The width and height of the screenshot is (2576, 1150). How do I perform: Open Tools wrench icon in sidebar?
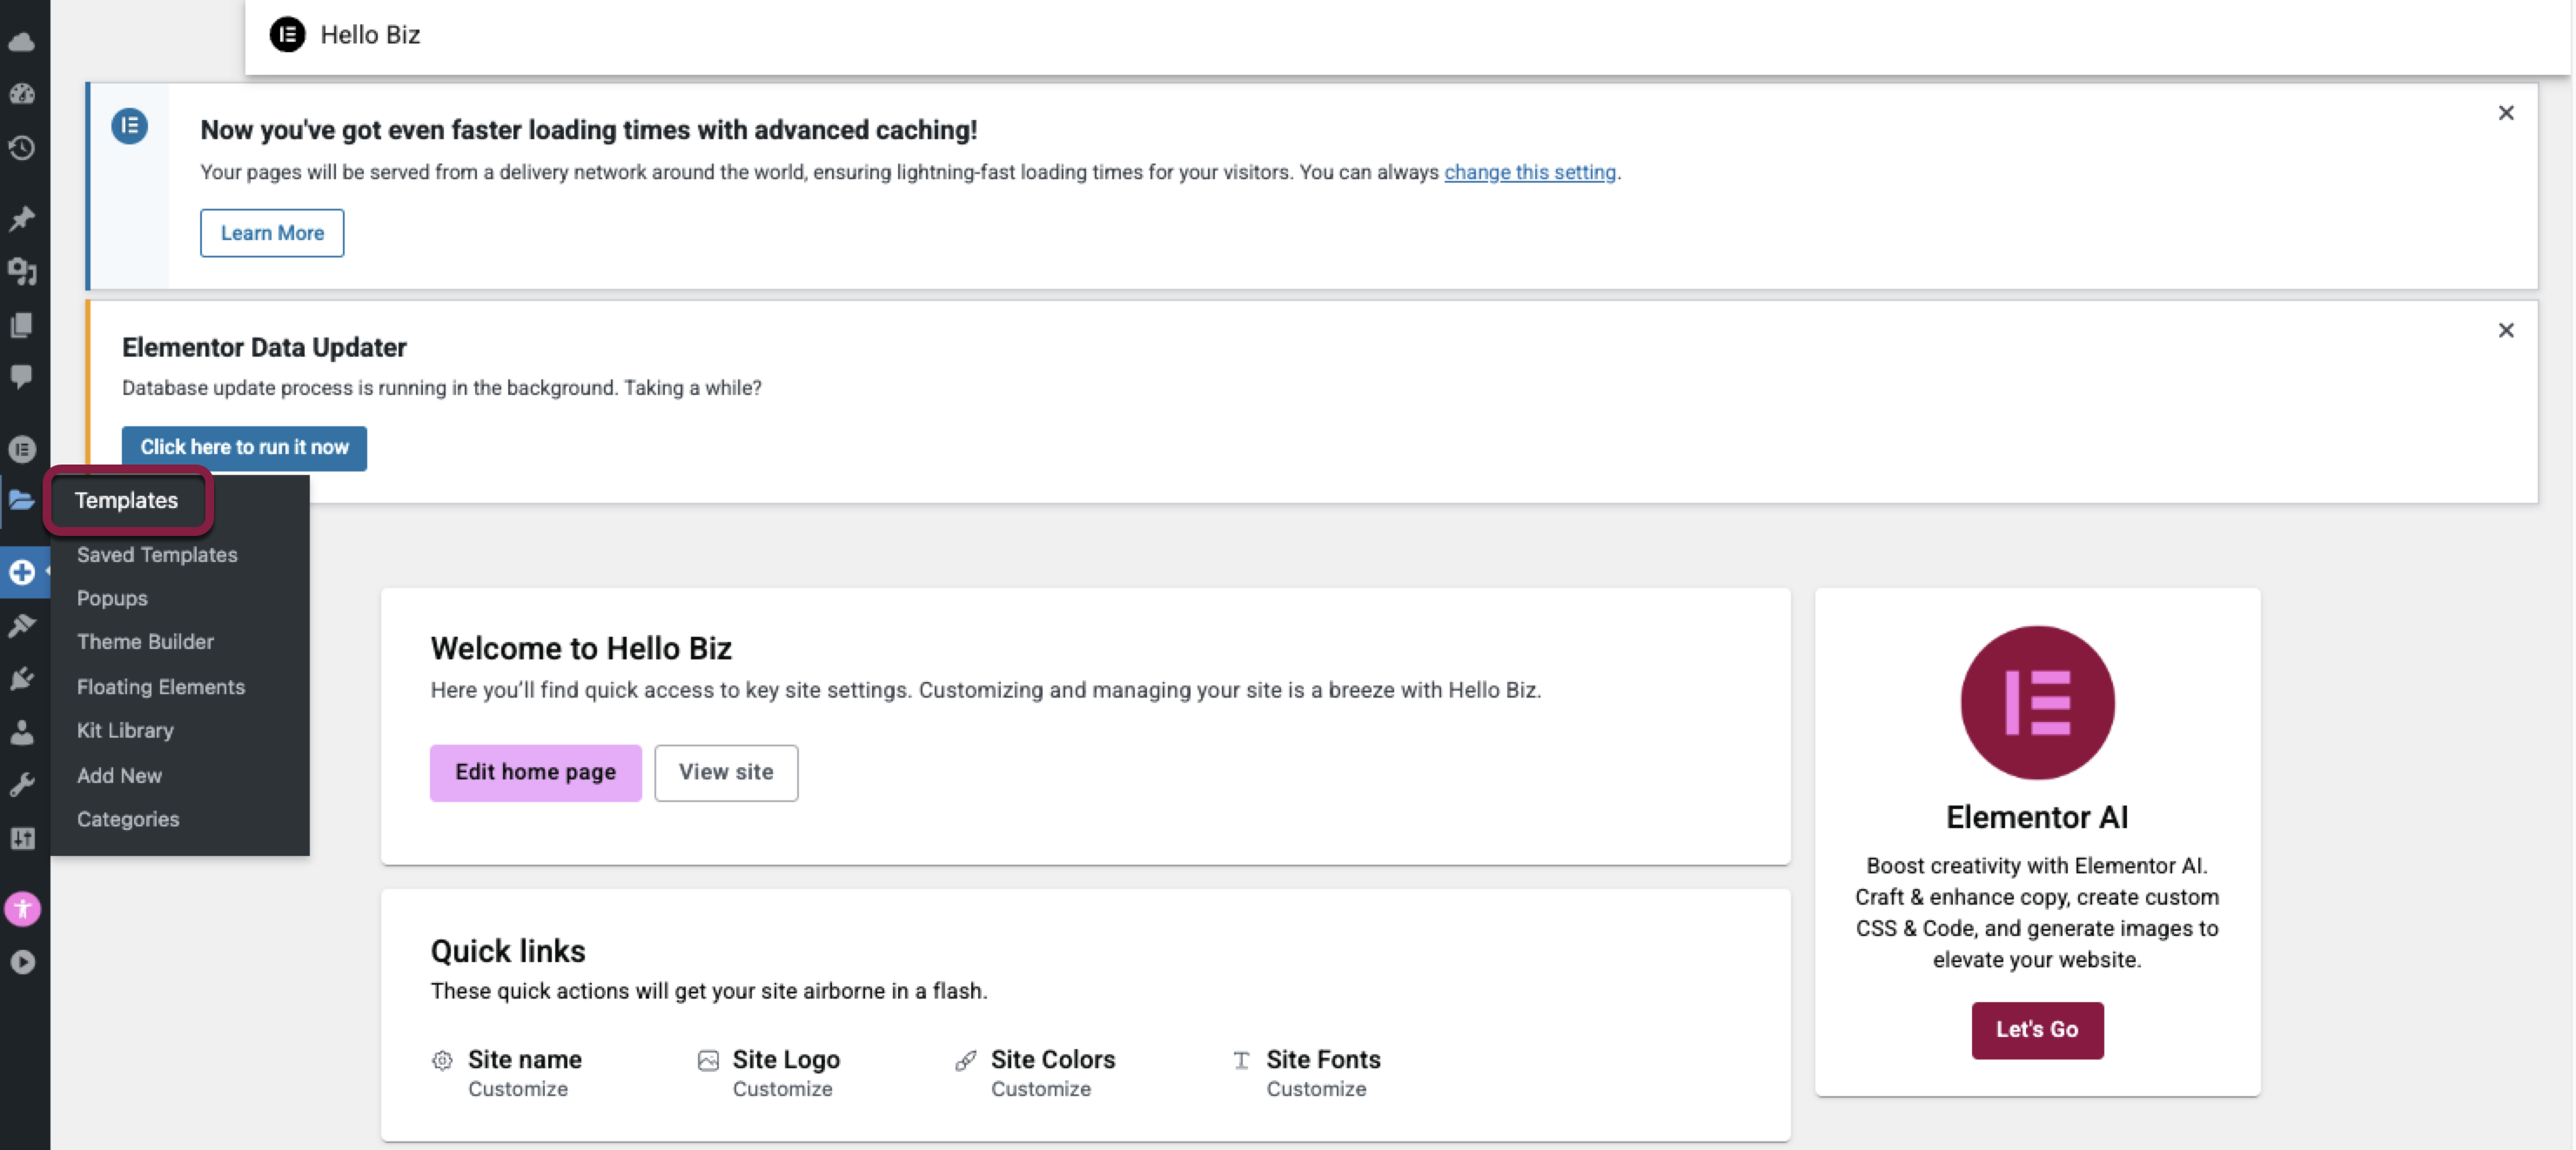(x=22, y=785)
